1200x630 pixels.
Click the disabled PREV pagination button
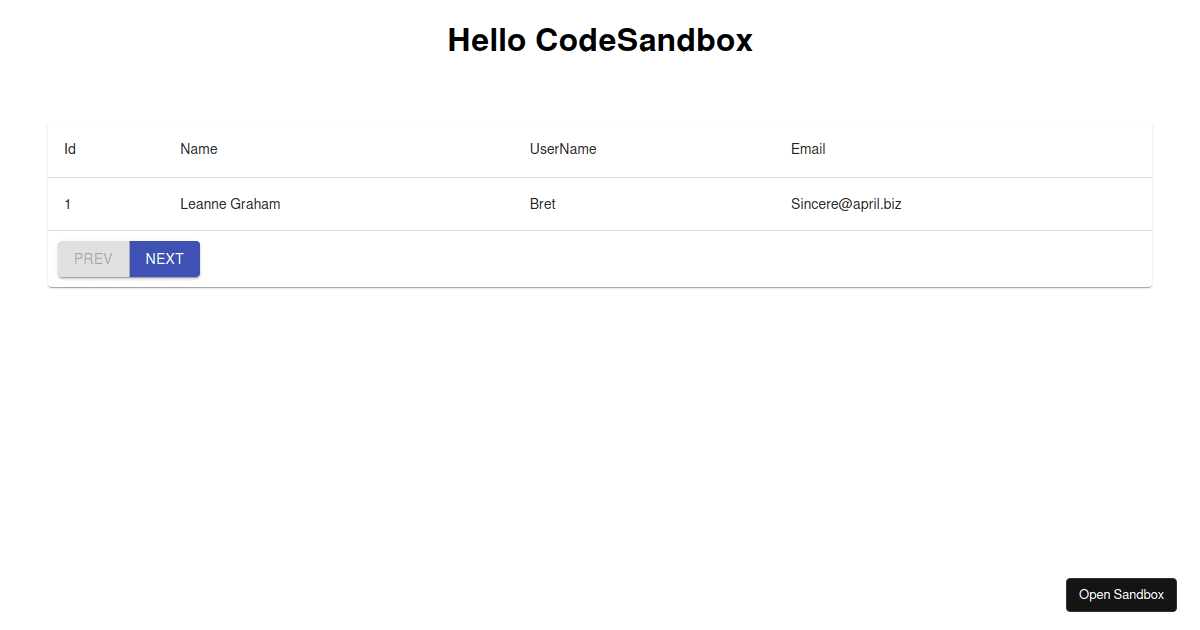coord(93,258)
